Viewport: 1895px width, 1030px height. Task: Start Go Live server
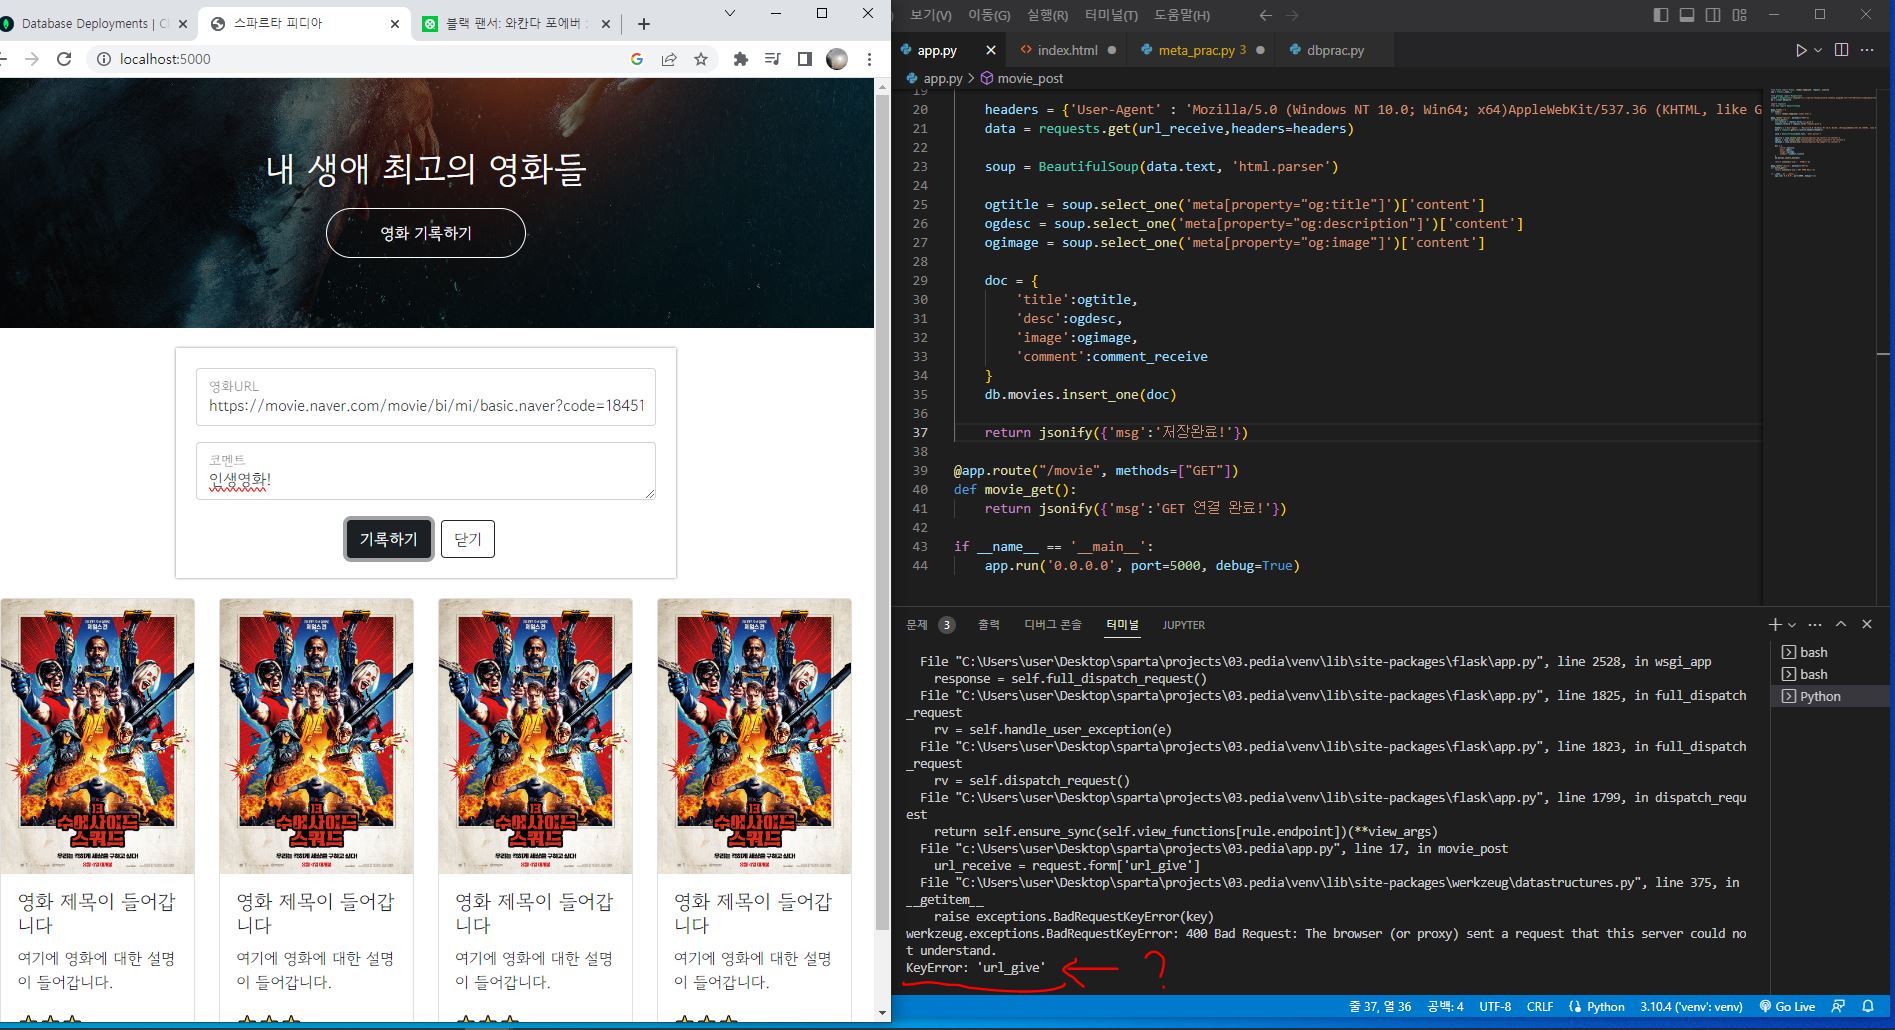[x=1787, y=1007]
